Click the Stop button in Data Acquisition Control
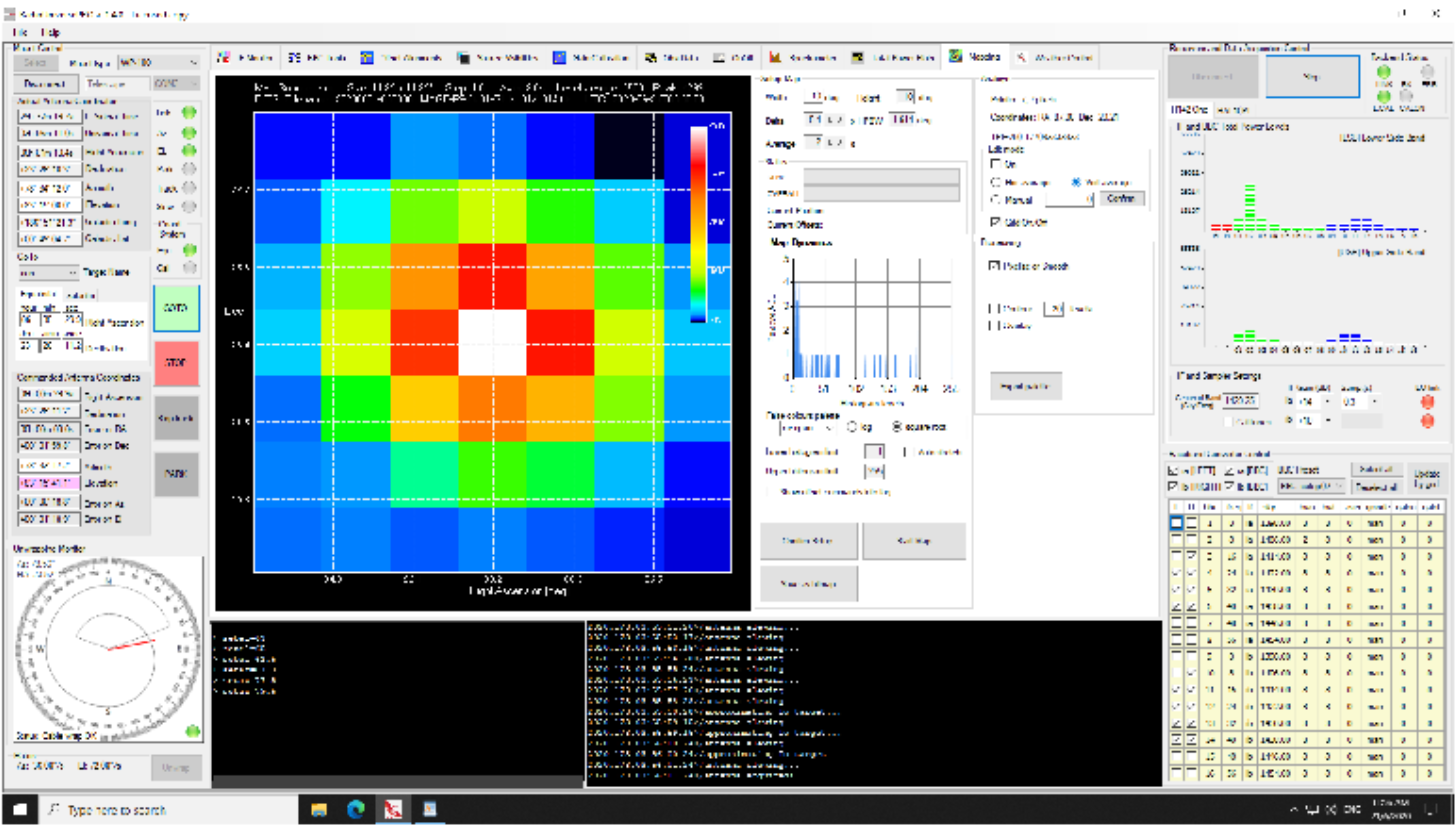1456x826 pixels. point(1311,77)
